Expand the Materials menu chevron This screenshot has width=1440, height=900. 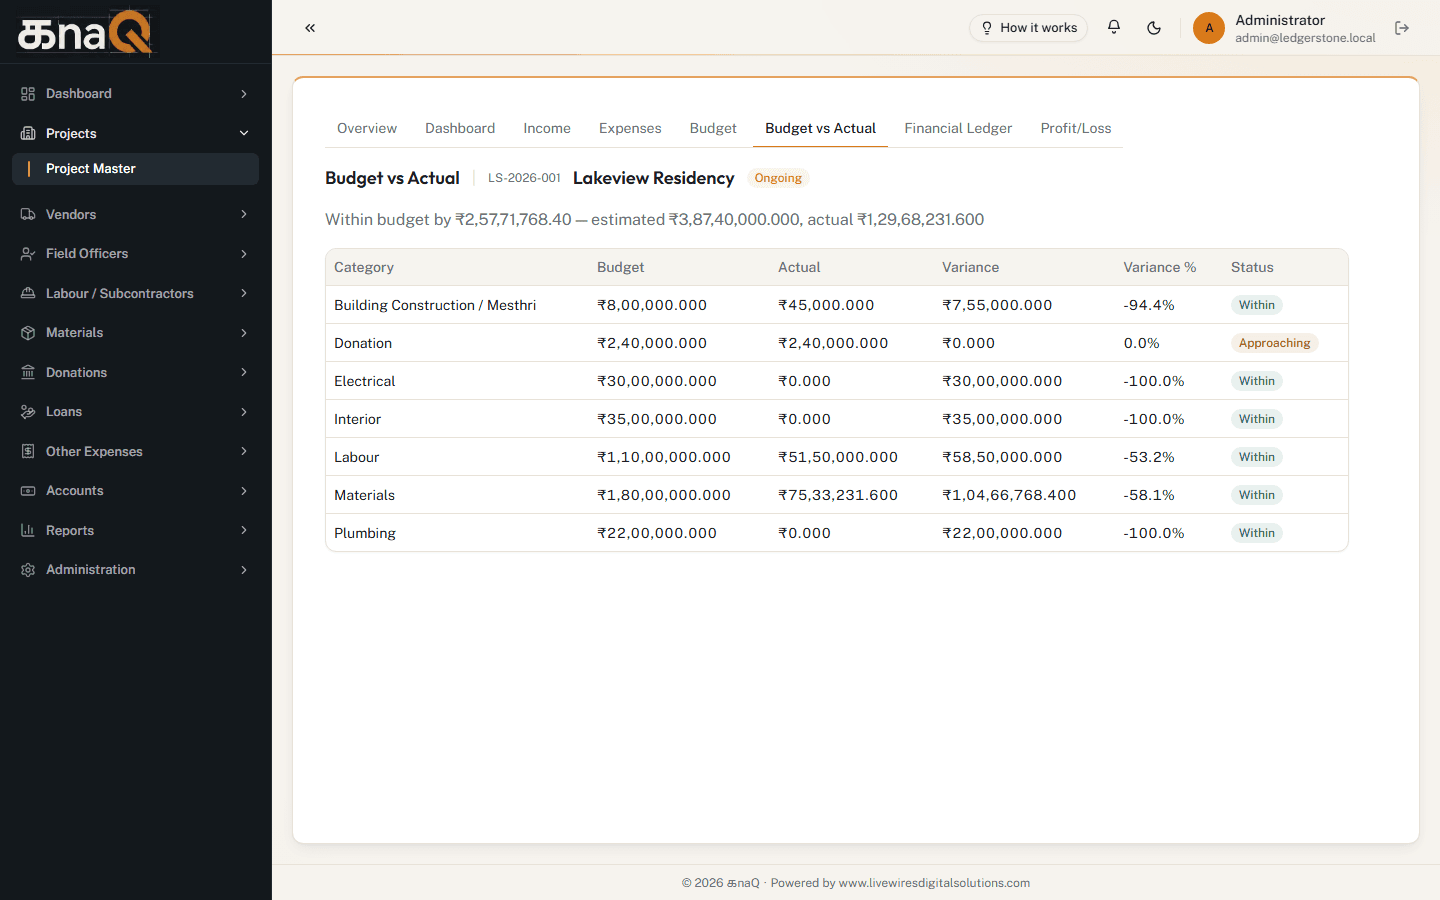click(244, 333)
